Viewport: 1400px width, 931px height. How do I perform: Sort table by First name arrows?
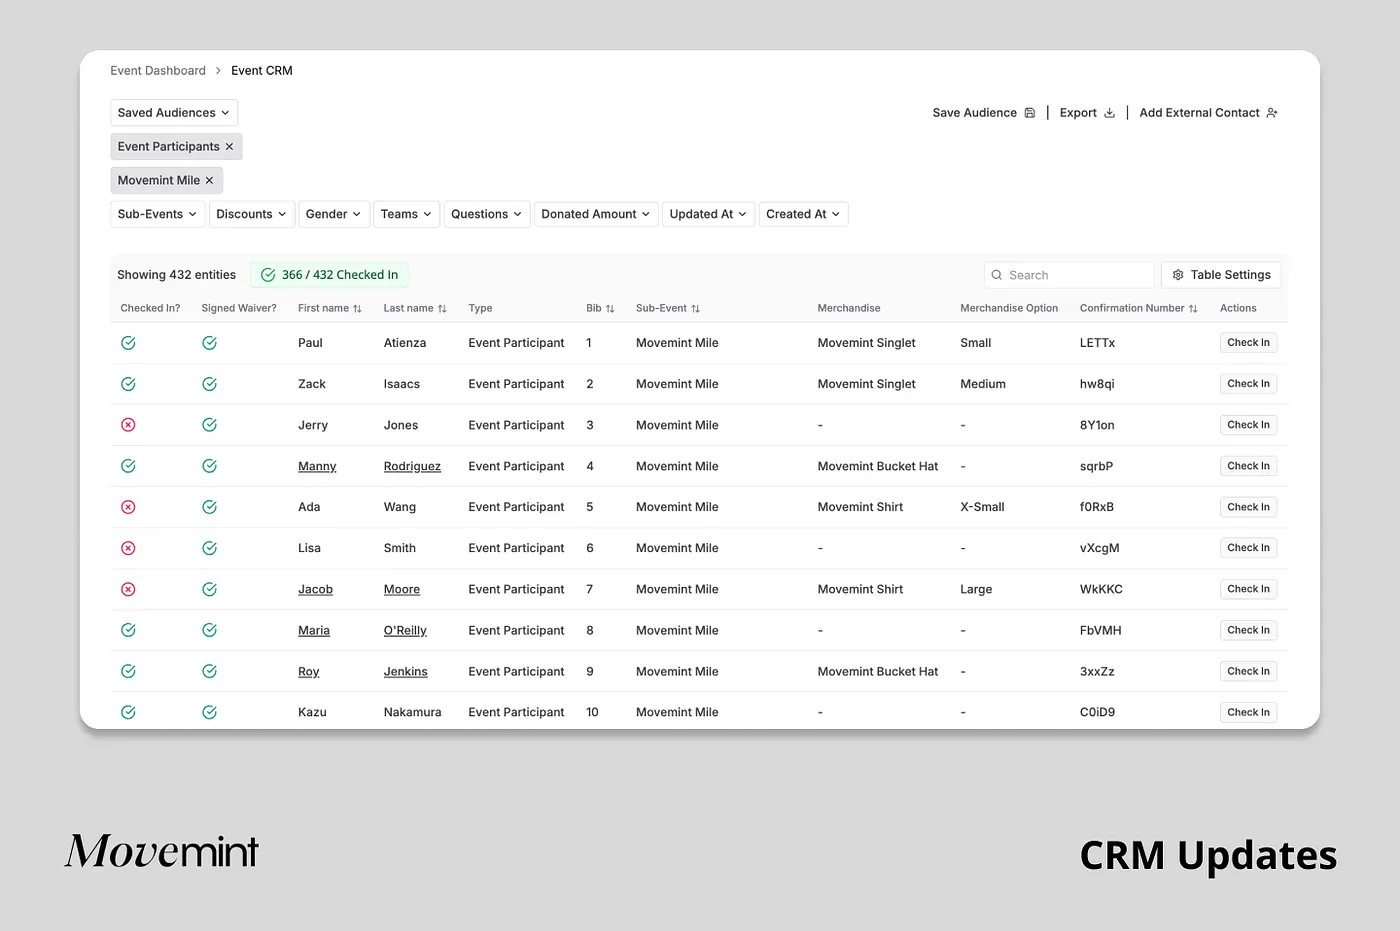(357, 309)
